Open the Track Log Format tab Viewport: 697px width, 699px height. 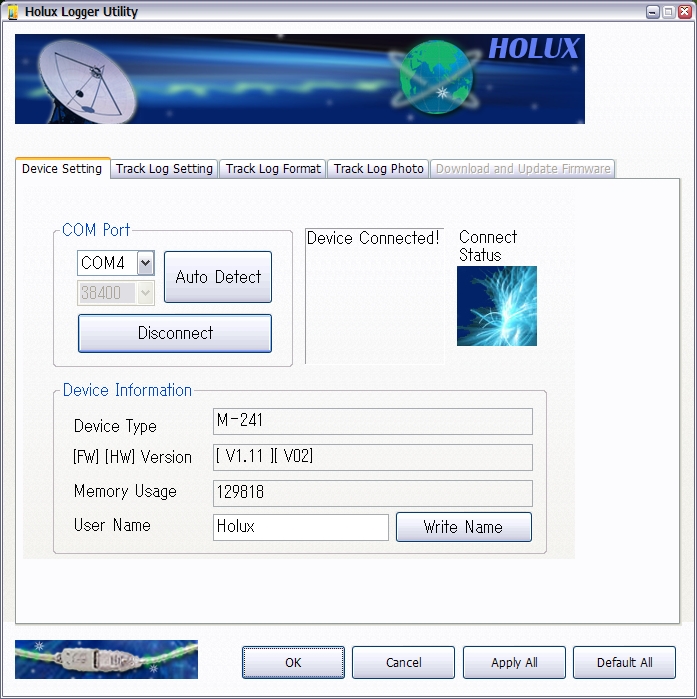pos(273,169)
